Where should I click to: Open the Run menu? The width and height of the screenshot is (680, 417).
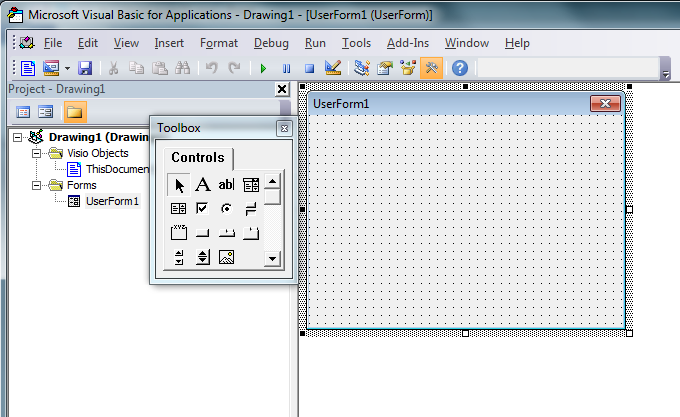click(x=315, y=43)
